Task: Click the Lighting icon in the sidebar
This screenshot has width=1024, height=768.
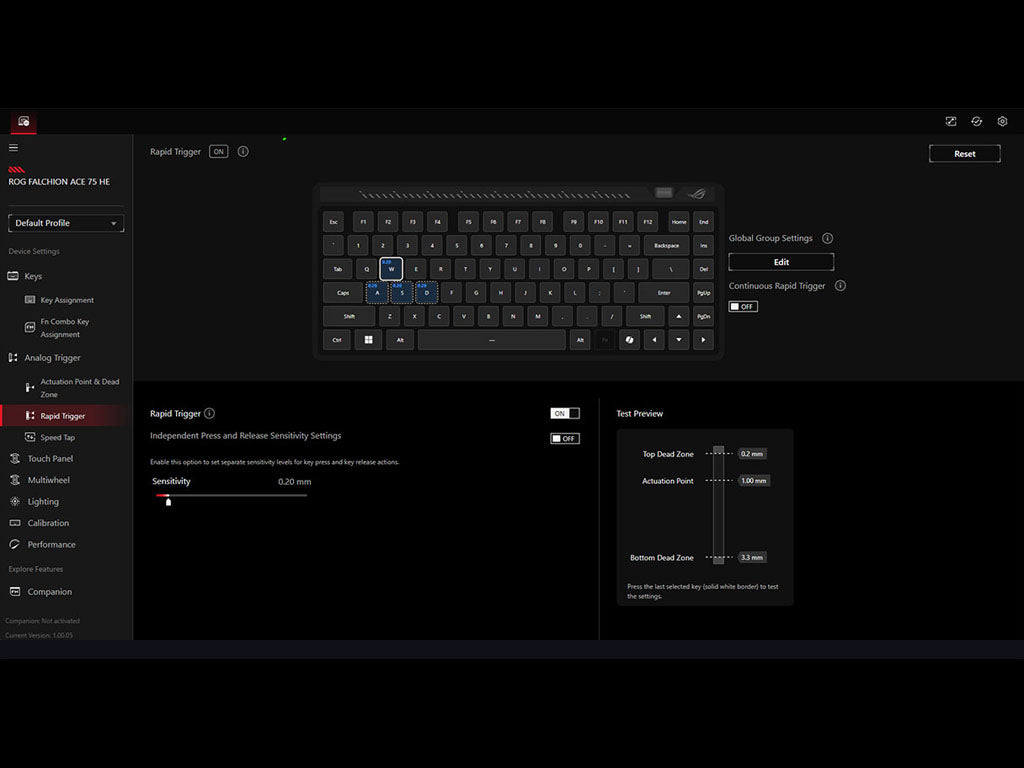Action: point(14,502)
